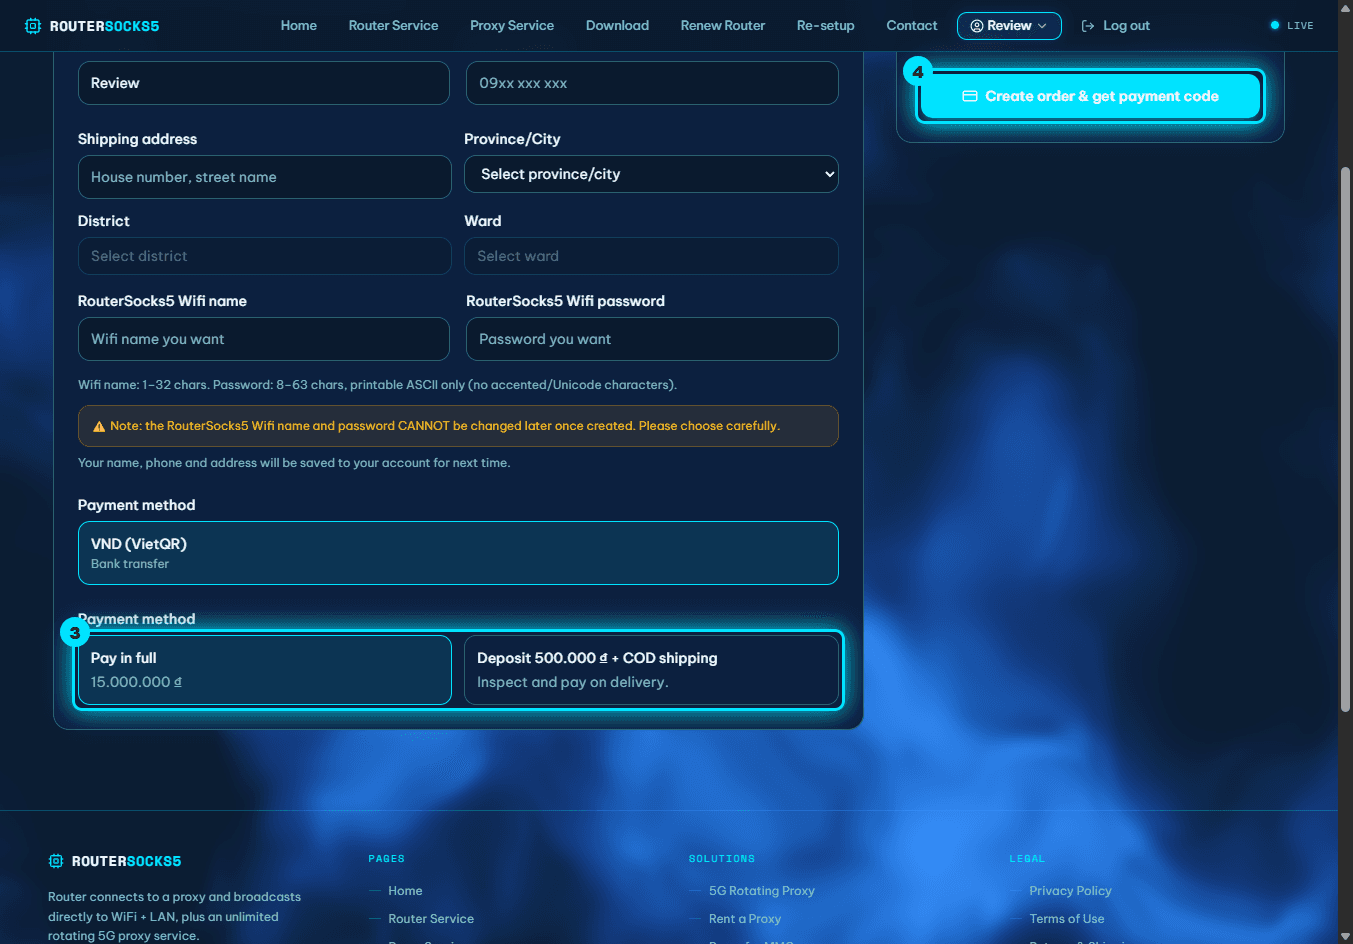This screenshot has width=1353, height=944.
Task: Open footer 5G Rotating Proxy link
Action: click(x=762, y=891)
